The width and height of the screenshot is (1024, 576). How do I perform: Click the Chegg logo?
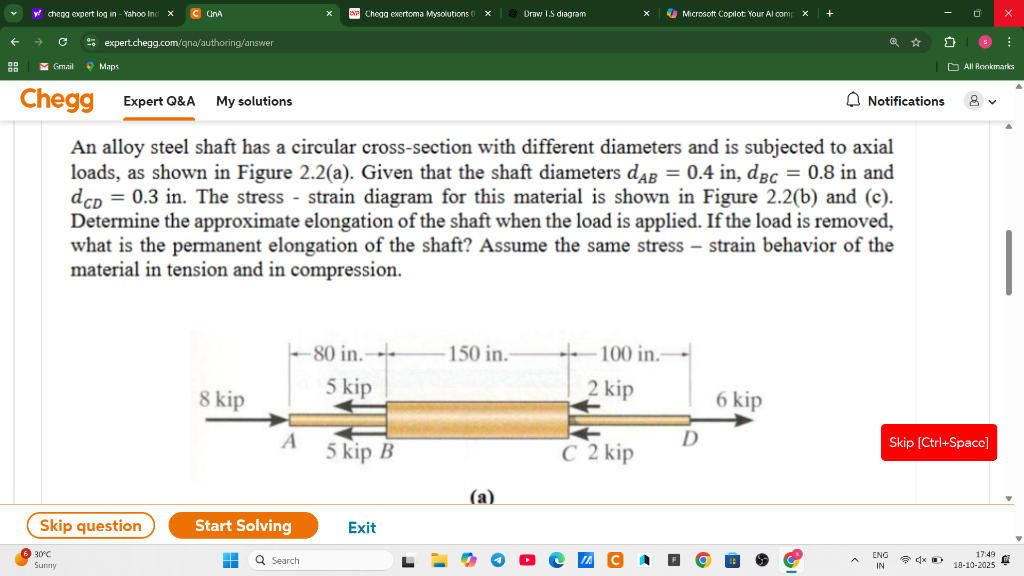57,100
